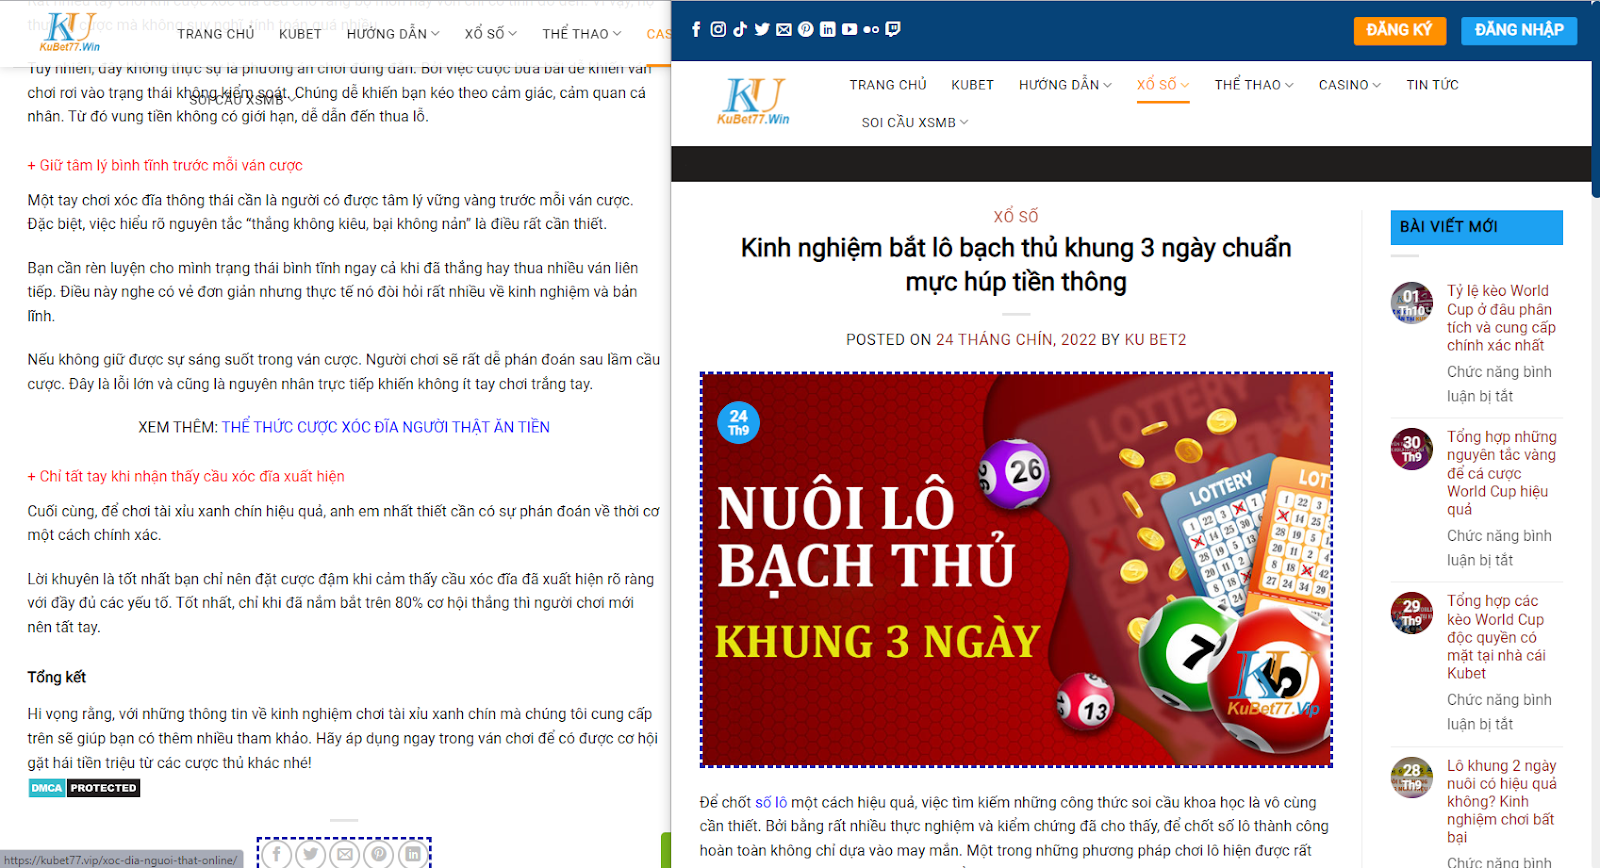Open the Nuôi Lô Bạch Thủ featured image
1600x868 pixels.
(x=1016, y=570)
